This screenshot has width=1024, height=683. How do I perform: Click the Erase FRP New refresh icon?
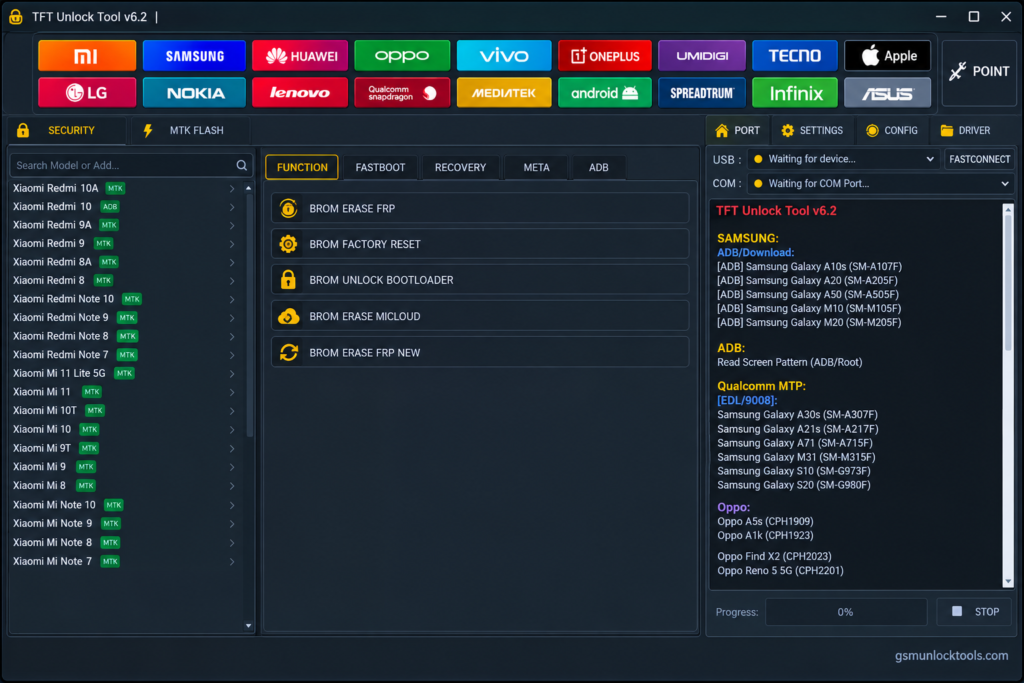(288, 353)
